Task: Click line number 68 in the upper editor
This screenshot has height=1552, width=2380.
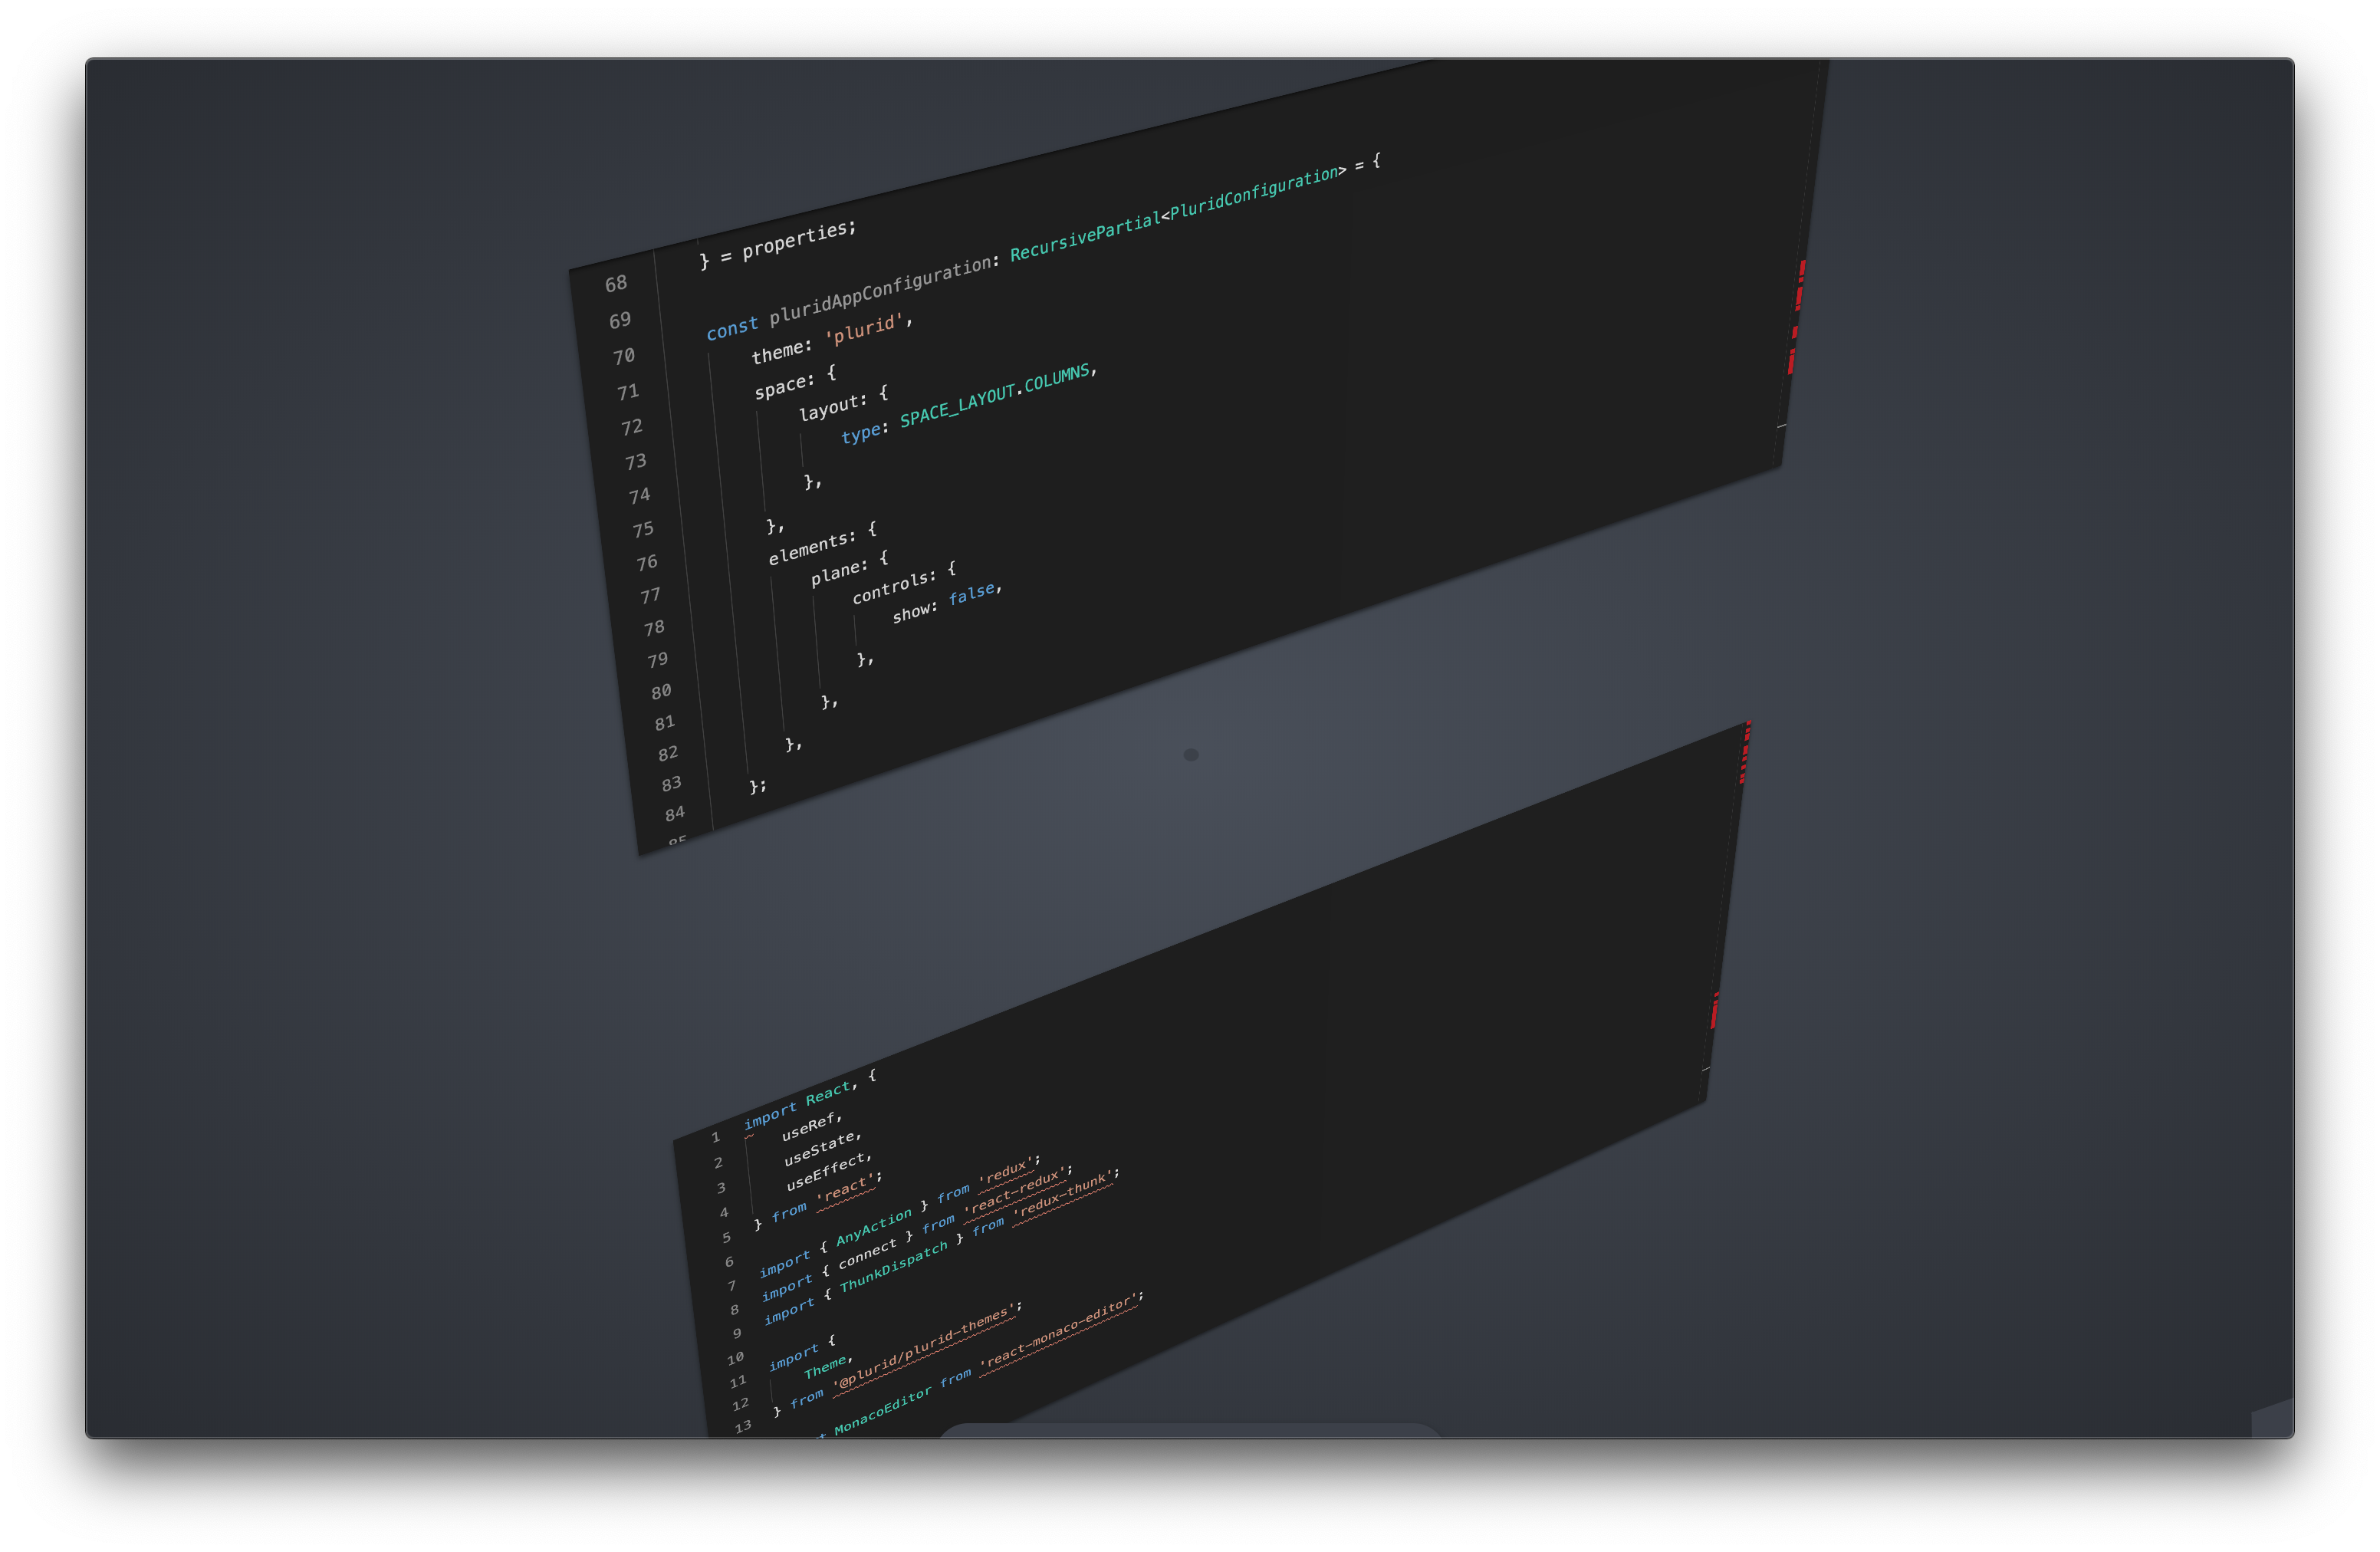Action: pos(616,284)
